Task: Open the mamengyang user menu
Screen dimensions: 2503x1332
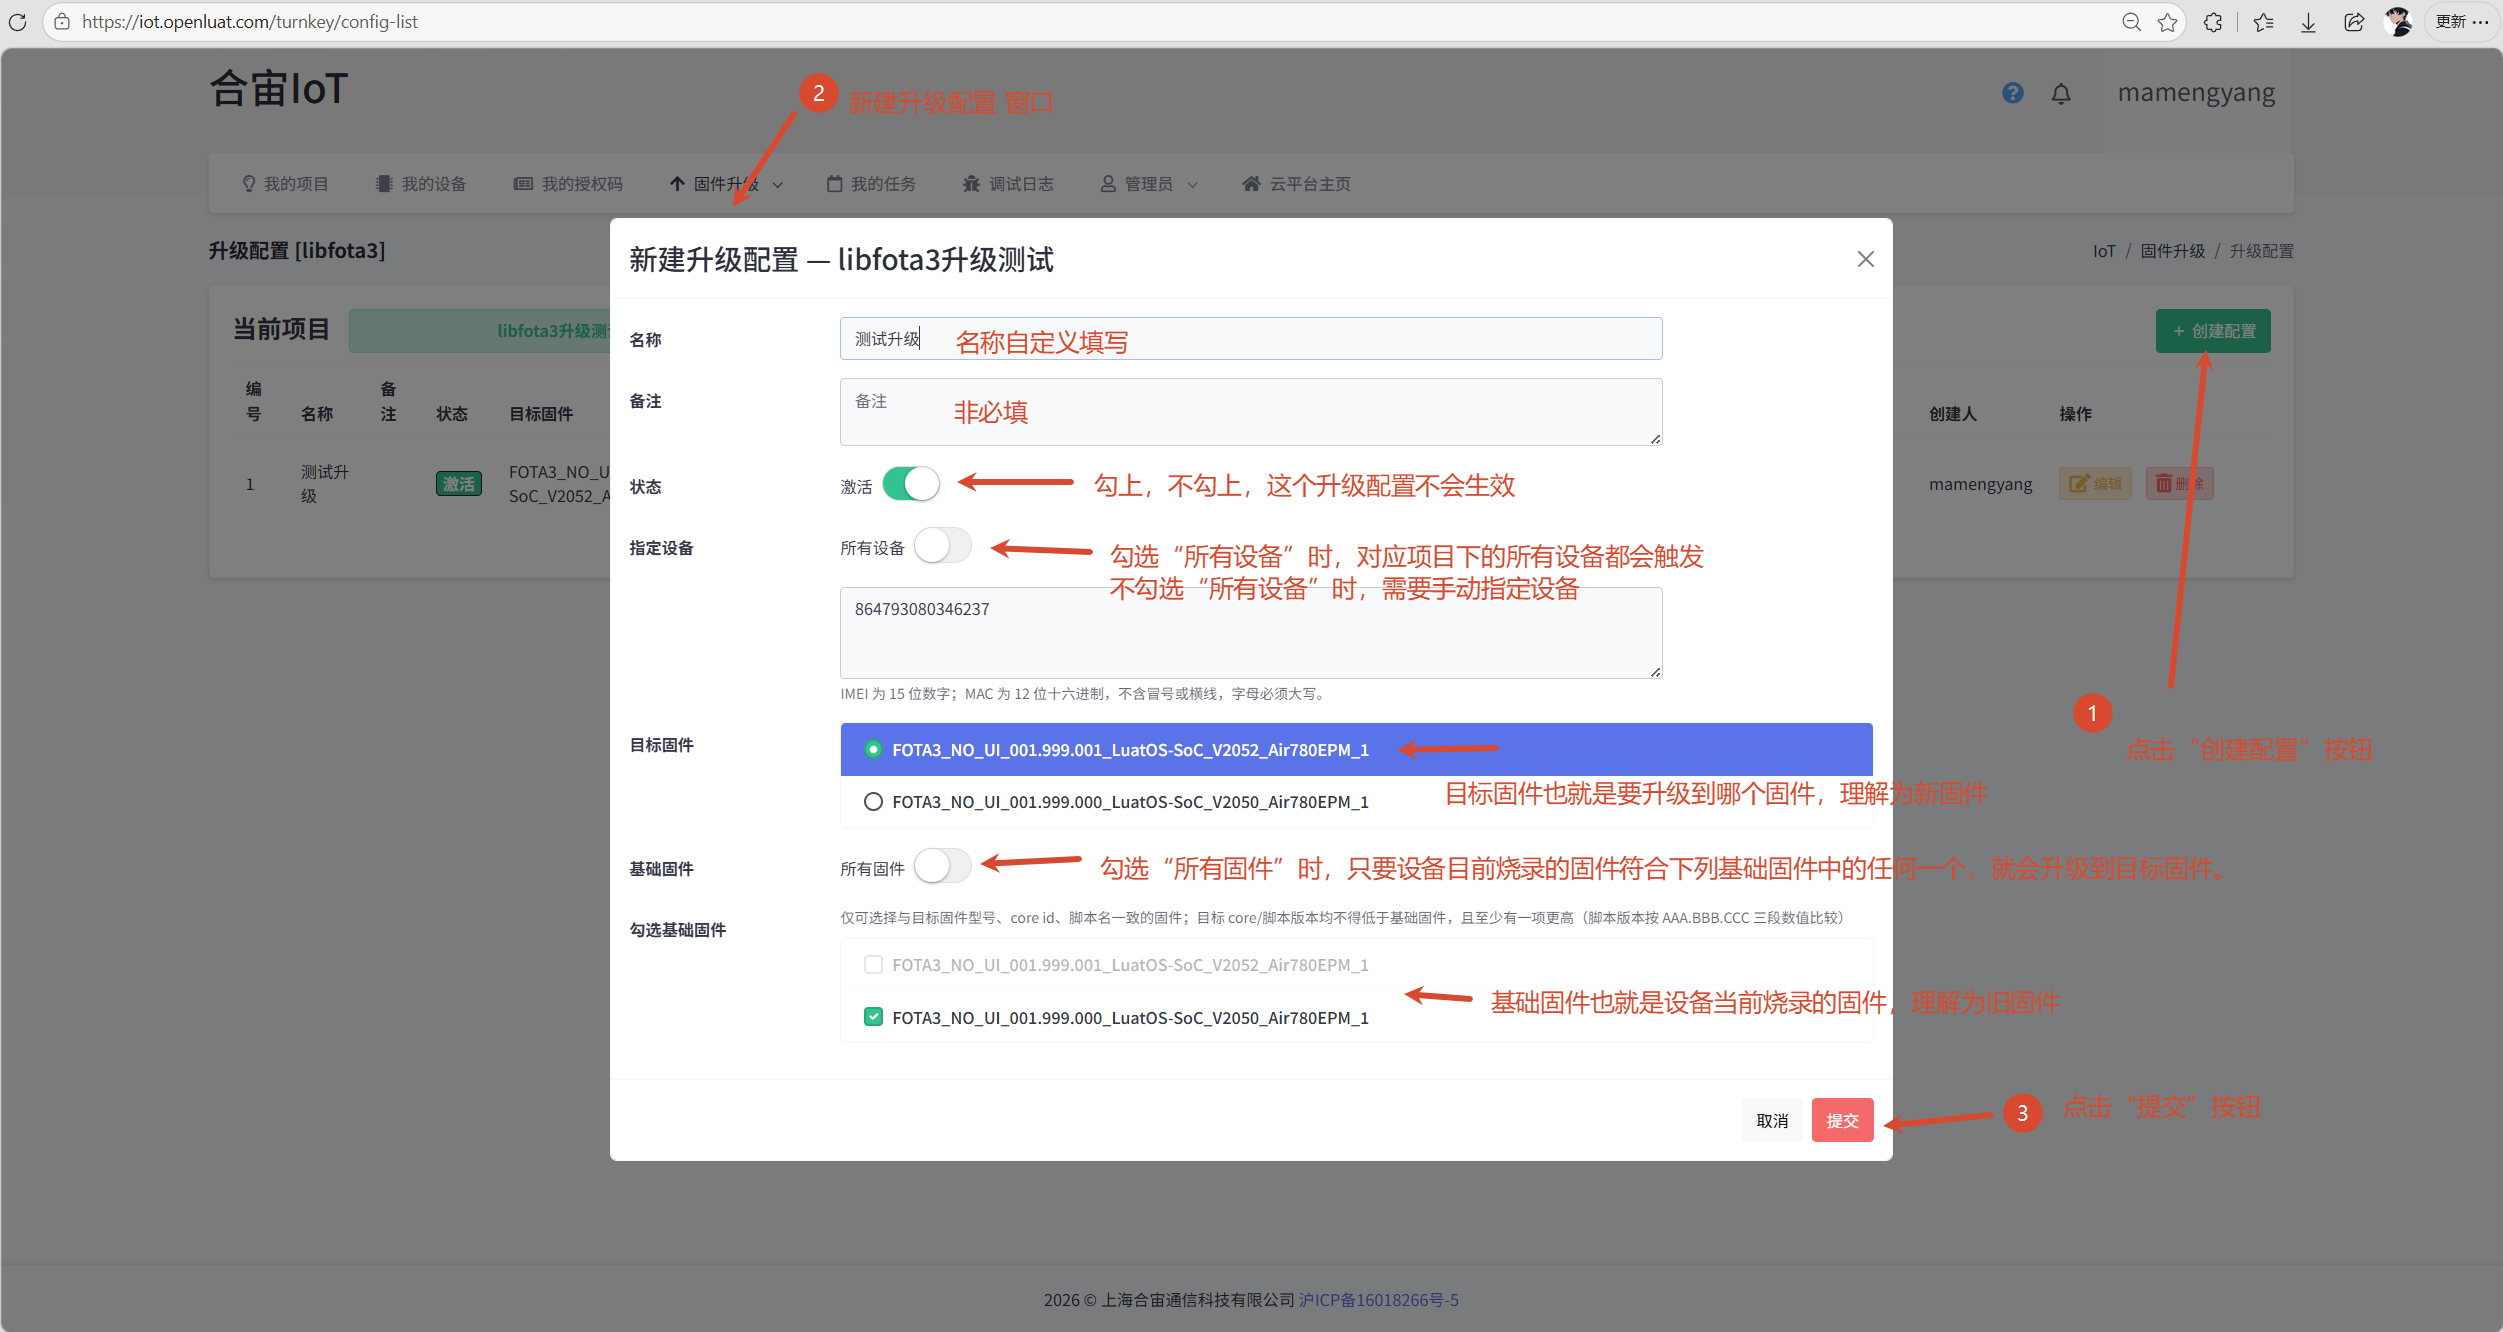Action: (x=2196, y=93)
